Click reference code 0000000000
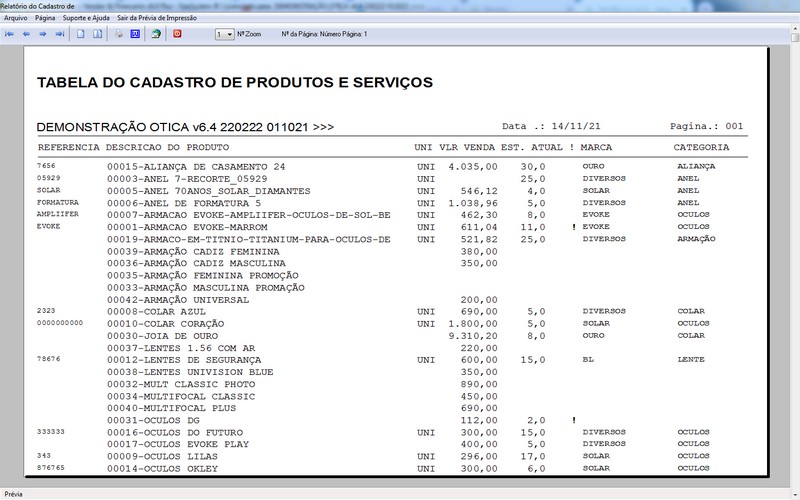Screen dimensions: 800x500 (x=60, y=323)
